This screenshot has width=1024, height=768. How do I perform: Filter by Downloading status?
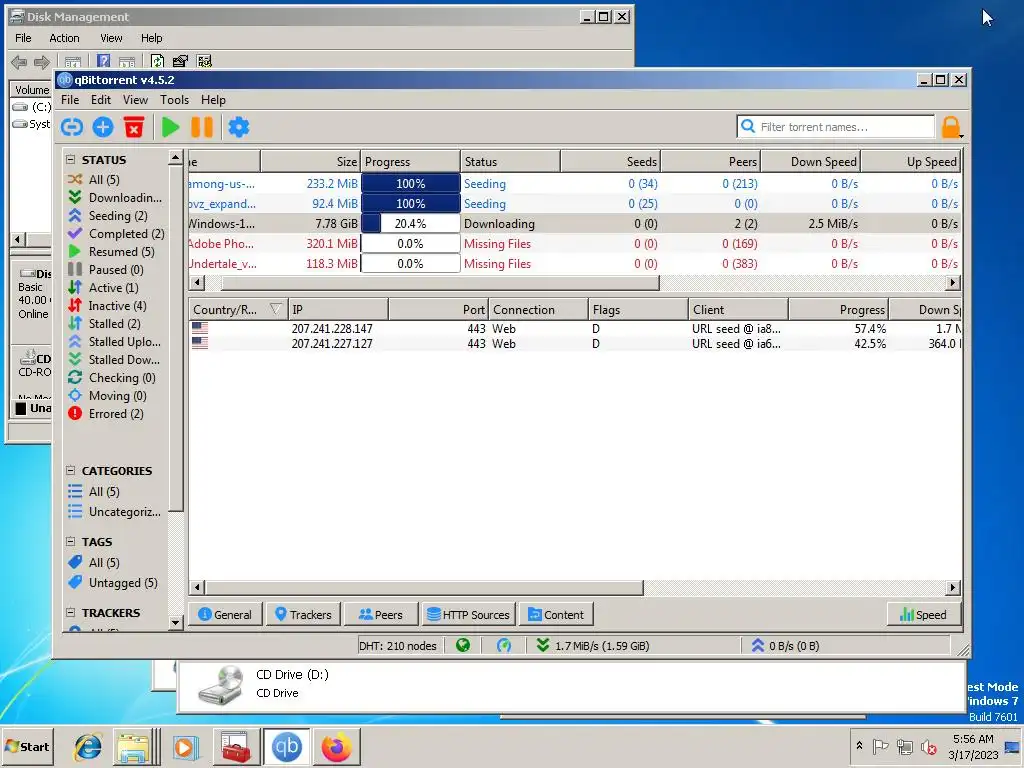[116, 197]
